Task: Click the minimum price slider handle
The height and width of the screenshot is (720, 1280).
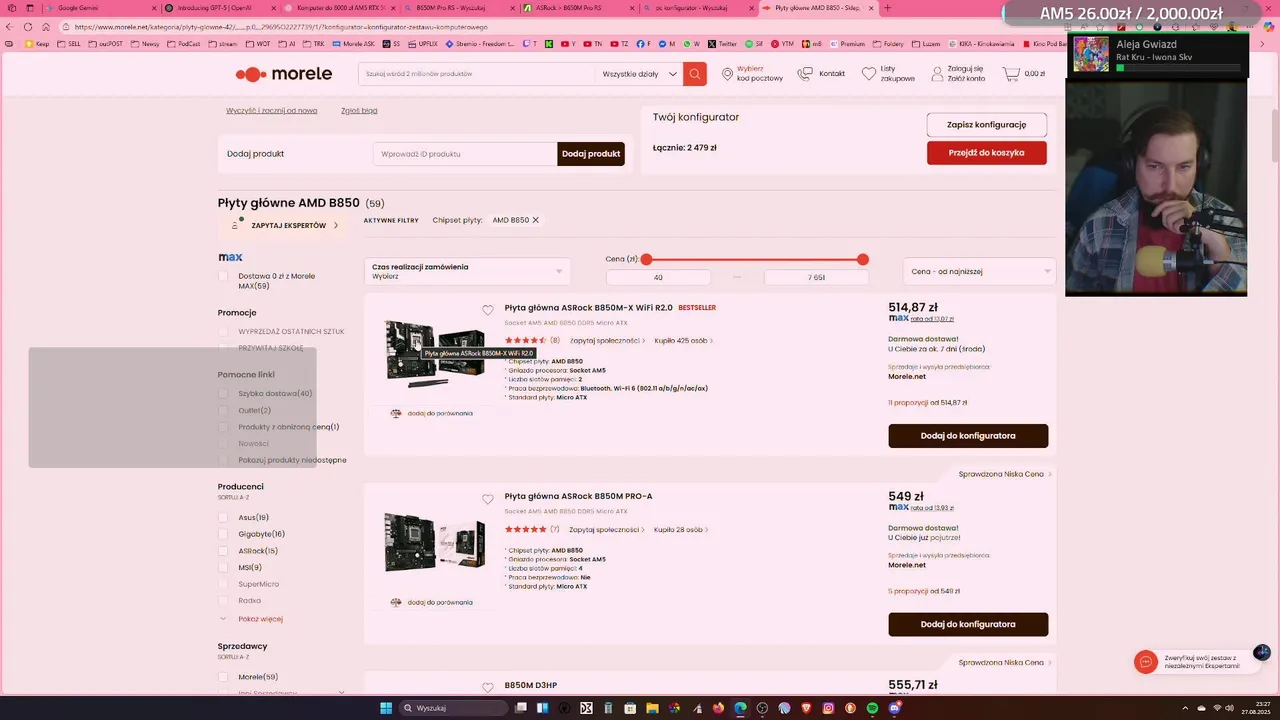Action: [646, 259]
